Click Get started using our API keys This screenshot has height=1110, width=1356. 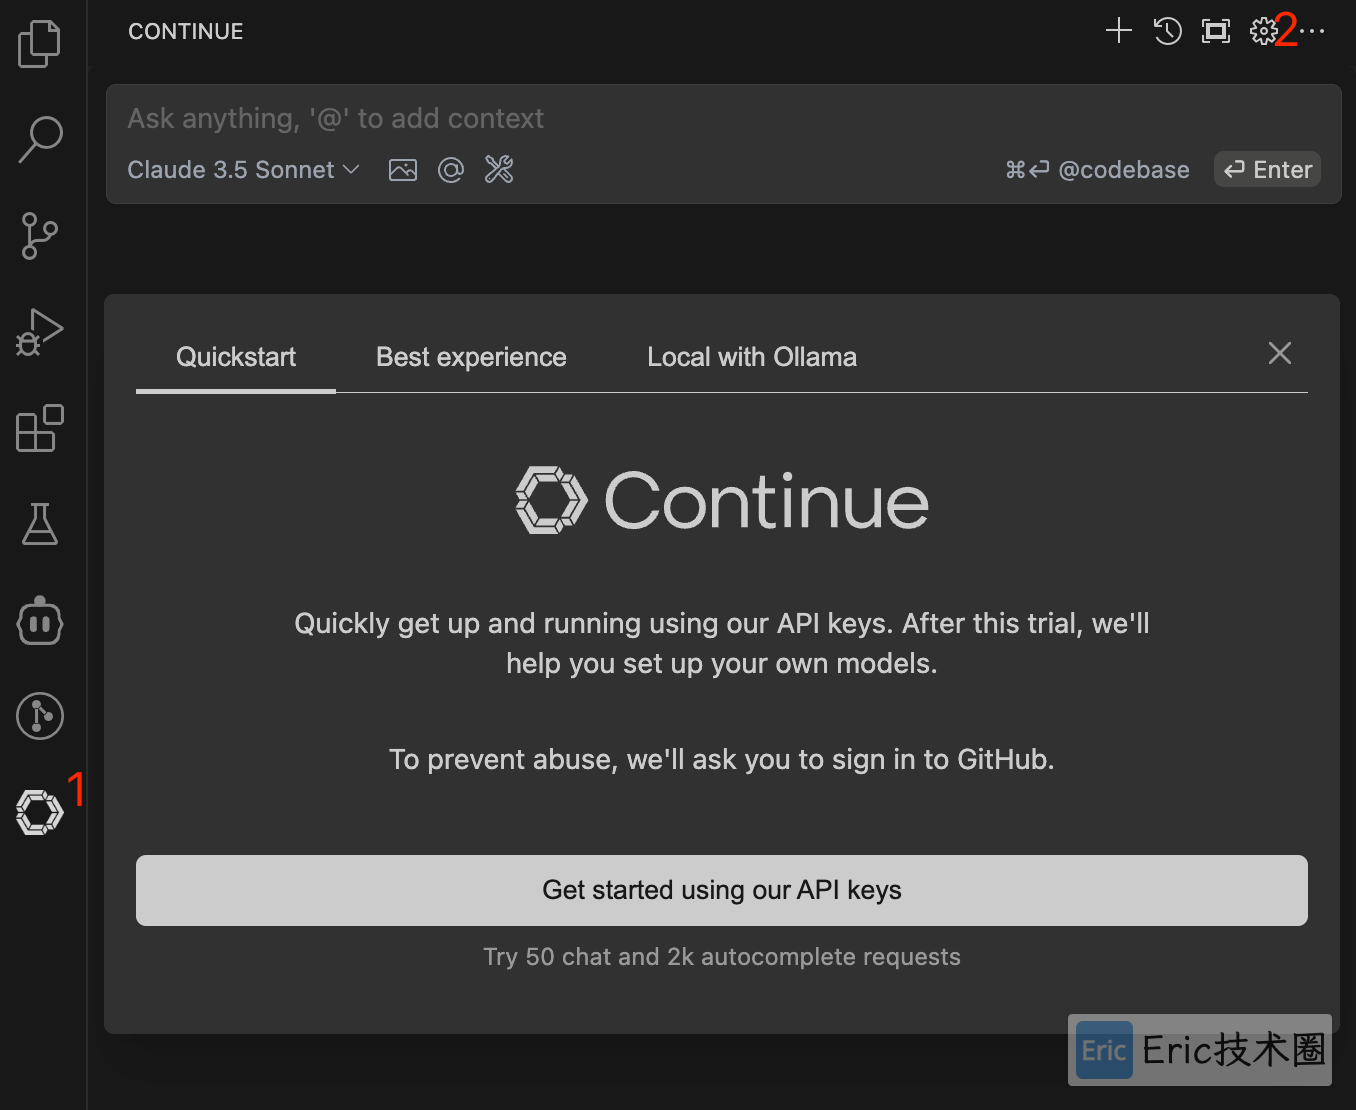coord(722,890)
